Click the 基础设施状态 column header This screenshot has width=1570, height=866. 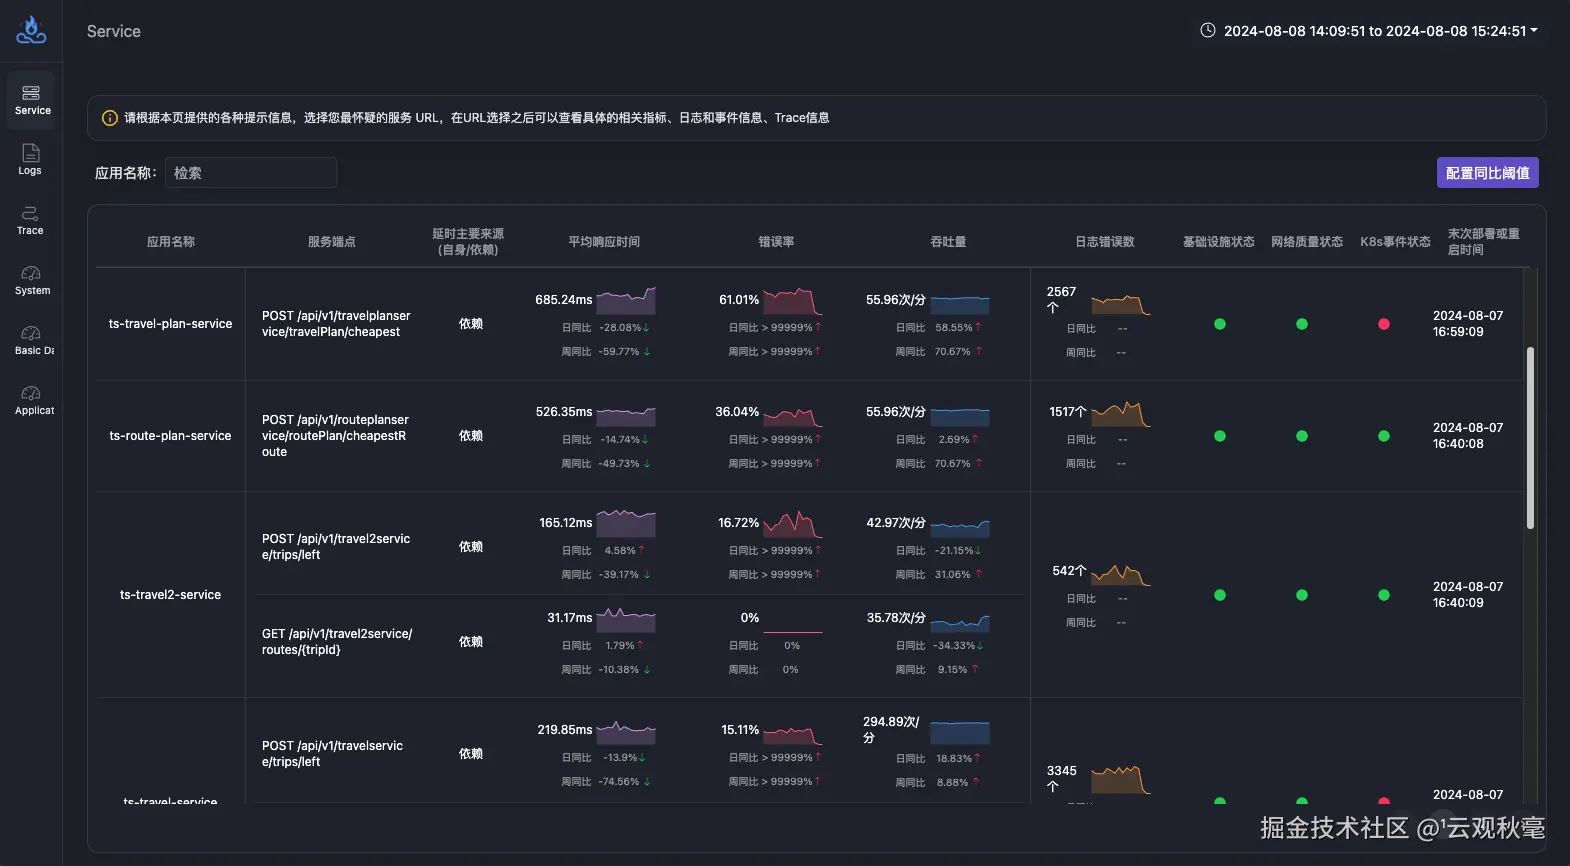click(1219, 242)
